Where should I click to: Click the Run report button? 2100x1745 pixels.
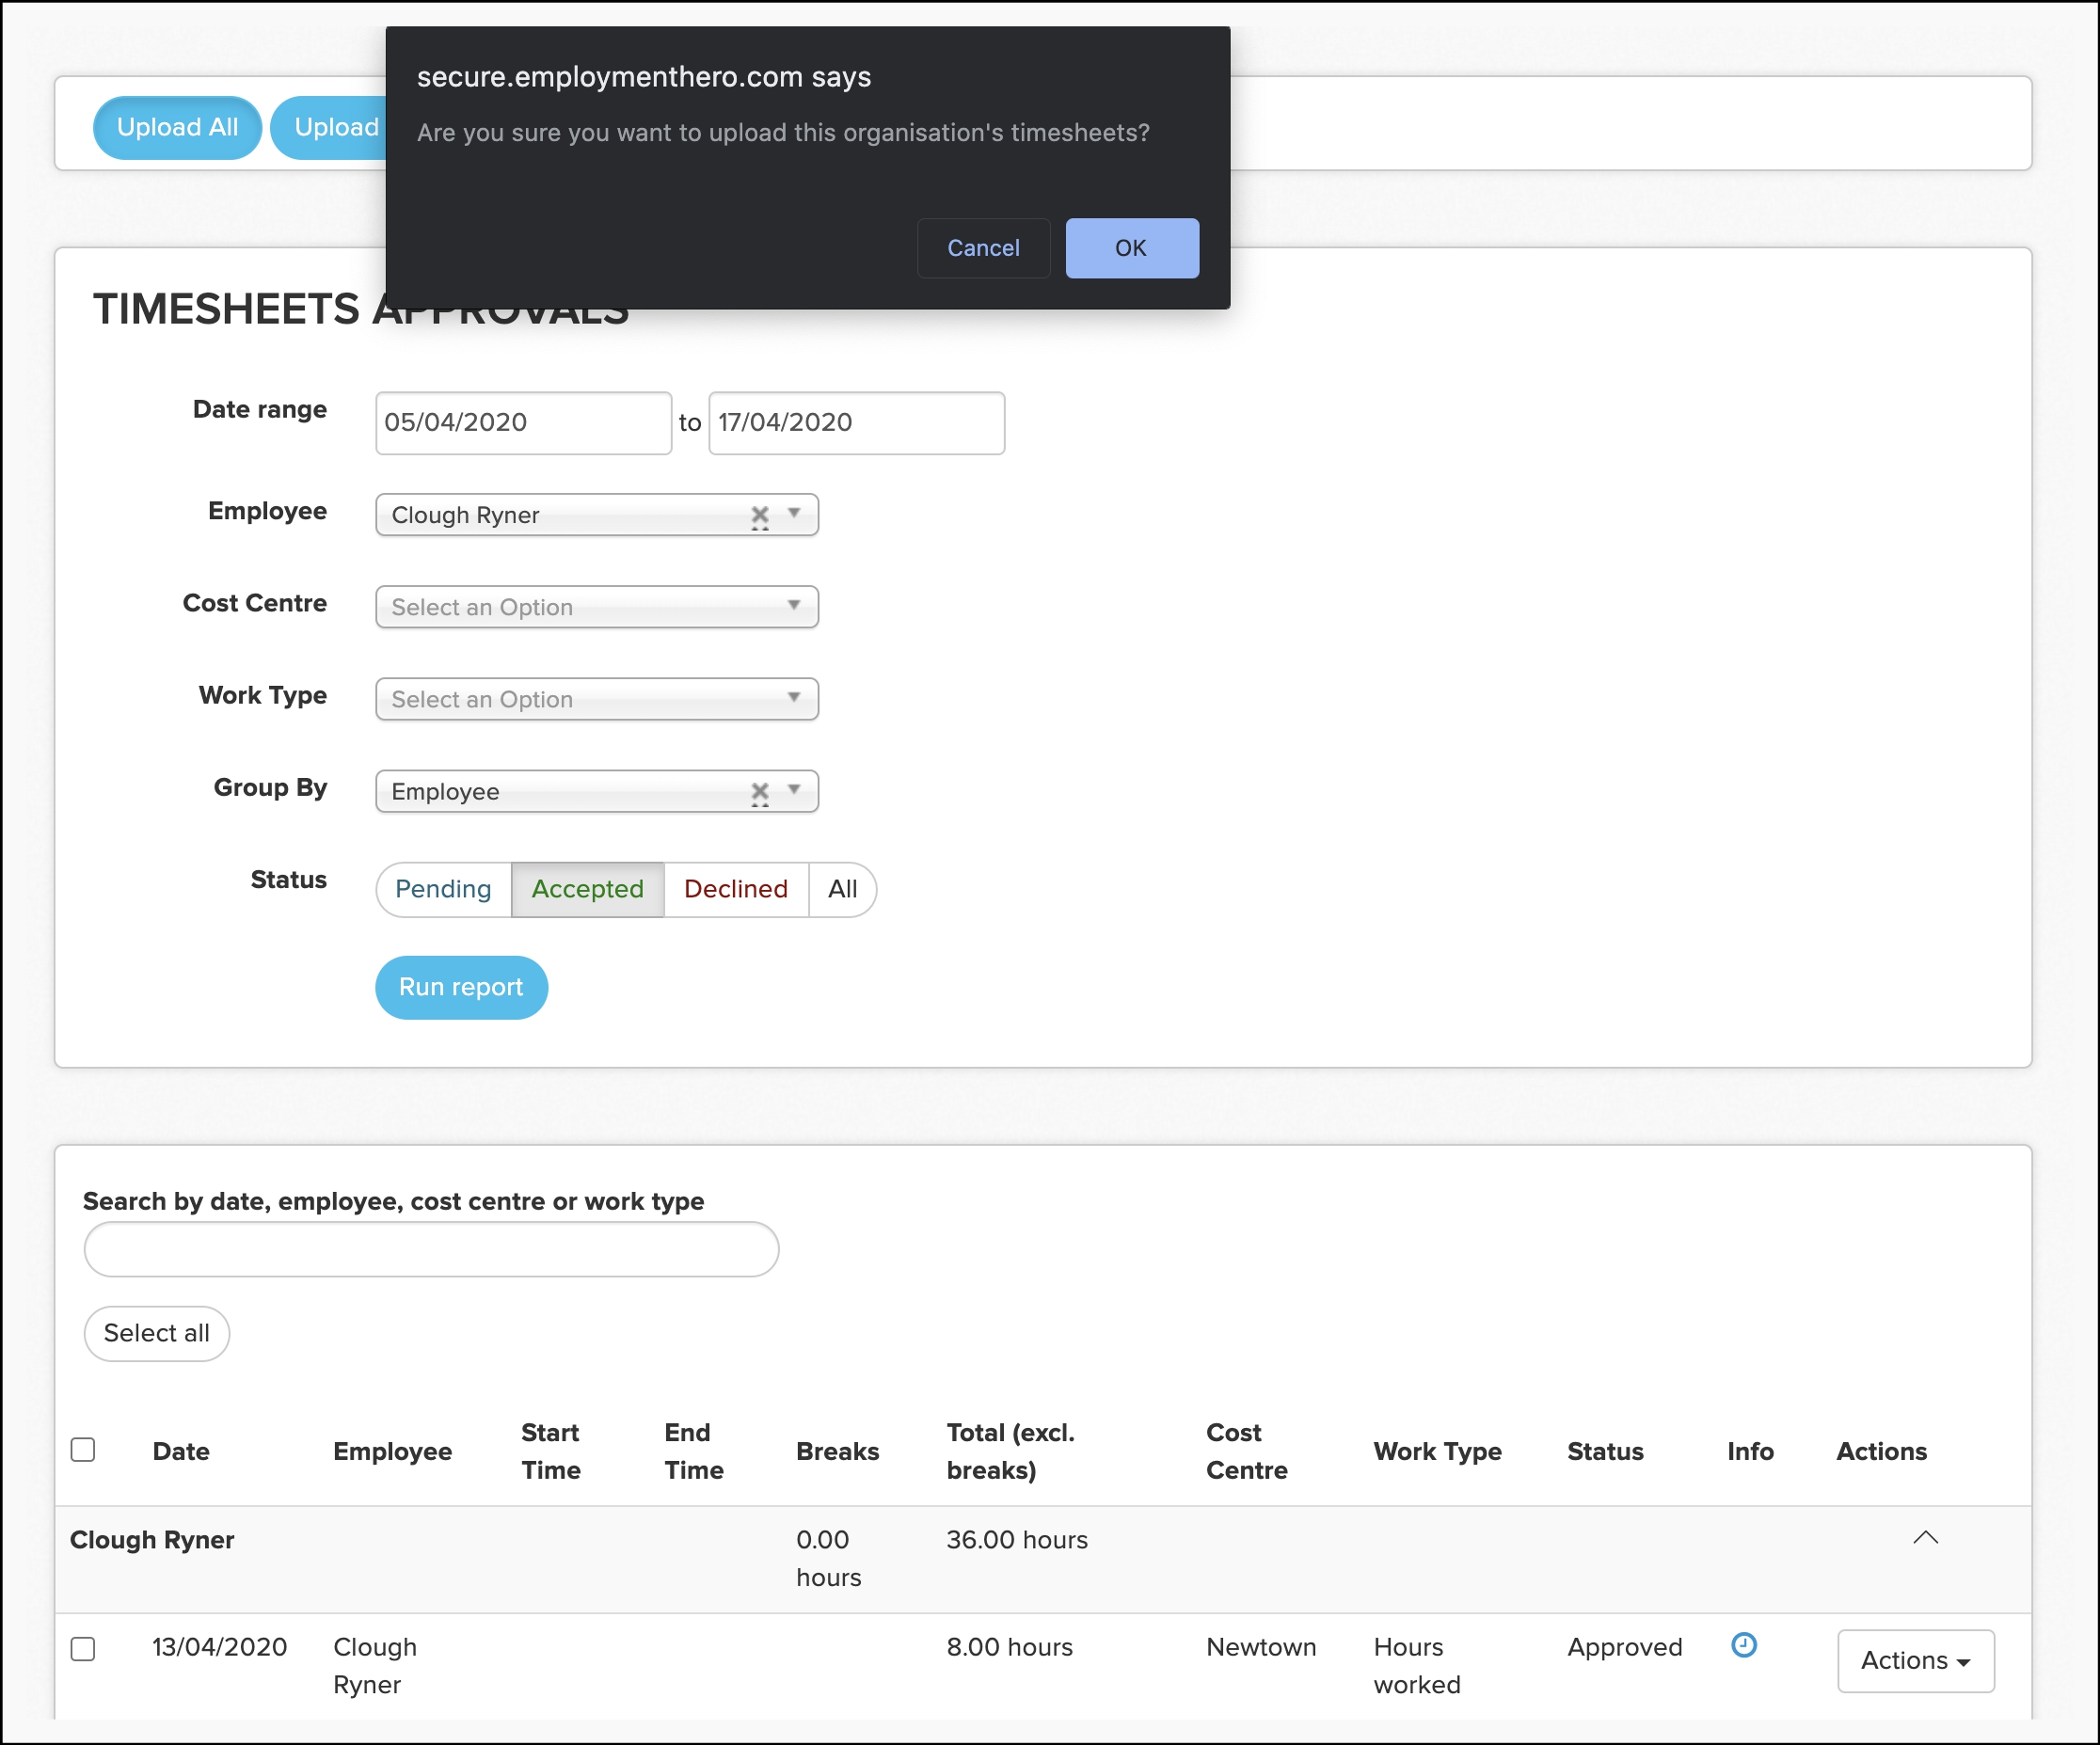[461, 987]
